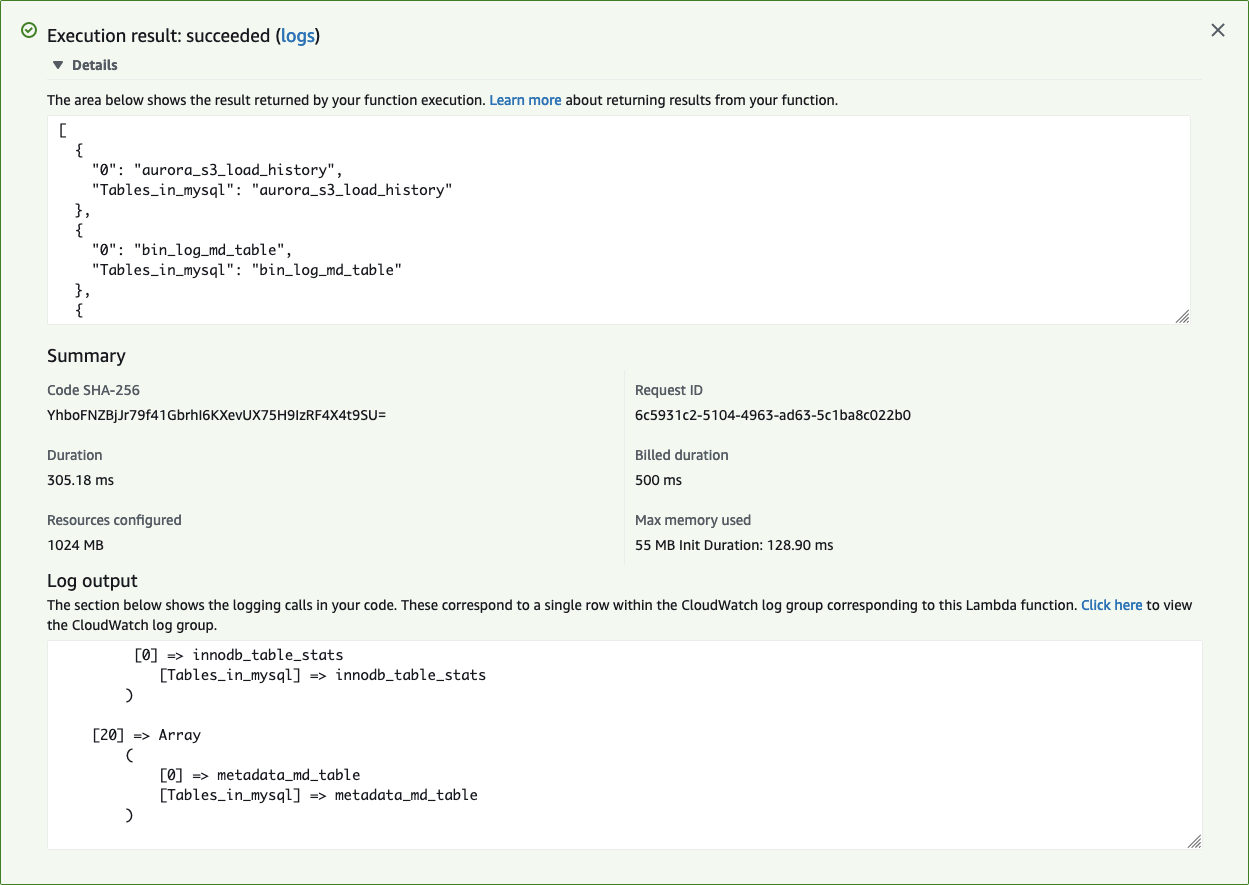
Task: Close the execution result panel
Action: point(1217,31)
